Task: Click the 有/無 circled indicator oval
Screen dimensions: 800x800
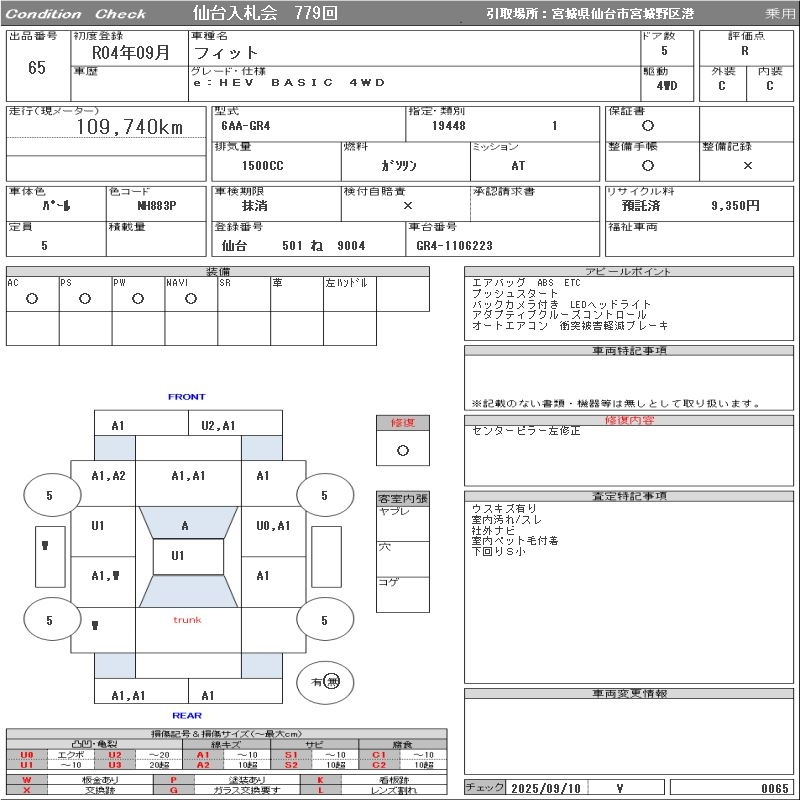Action: coord(325,681)
